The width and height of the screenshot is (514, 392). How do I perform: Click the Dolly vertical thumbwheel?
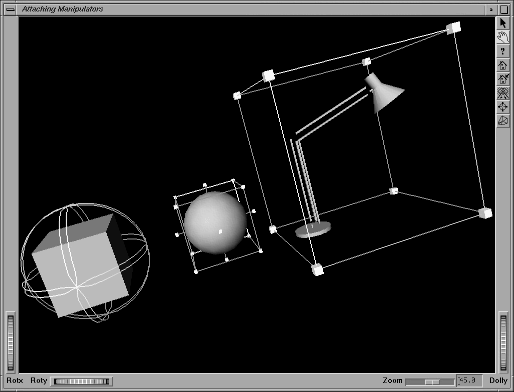click(503, 342)
